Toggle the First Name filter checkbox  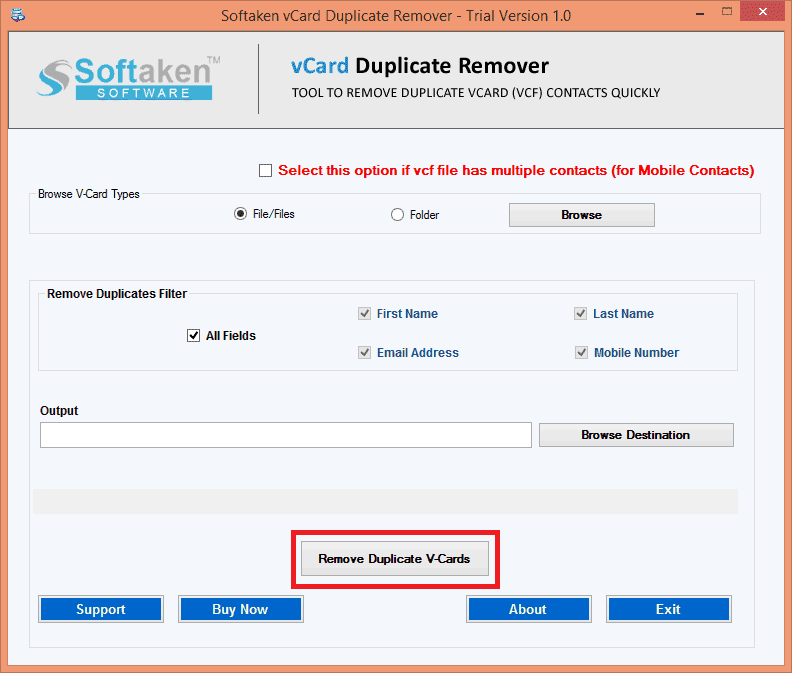(364, 314)
